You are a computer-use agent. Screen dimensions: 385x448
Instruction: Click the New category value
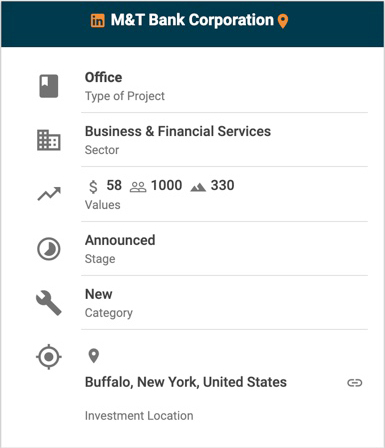tap(99, 294)
